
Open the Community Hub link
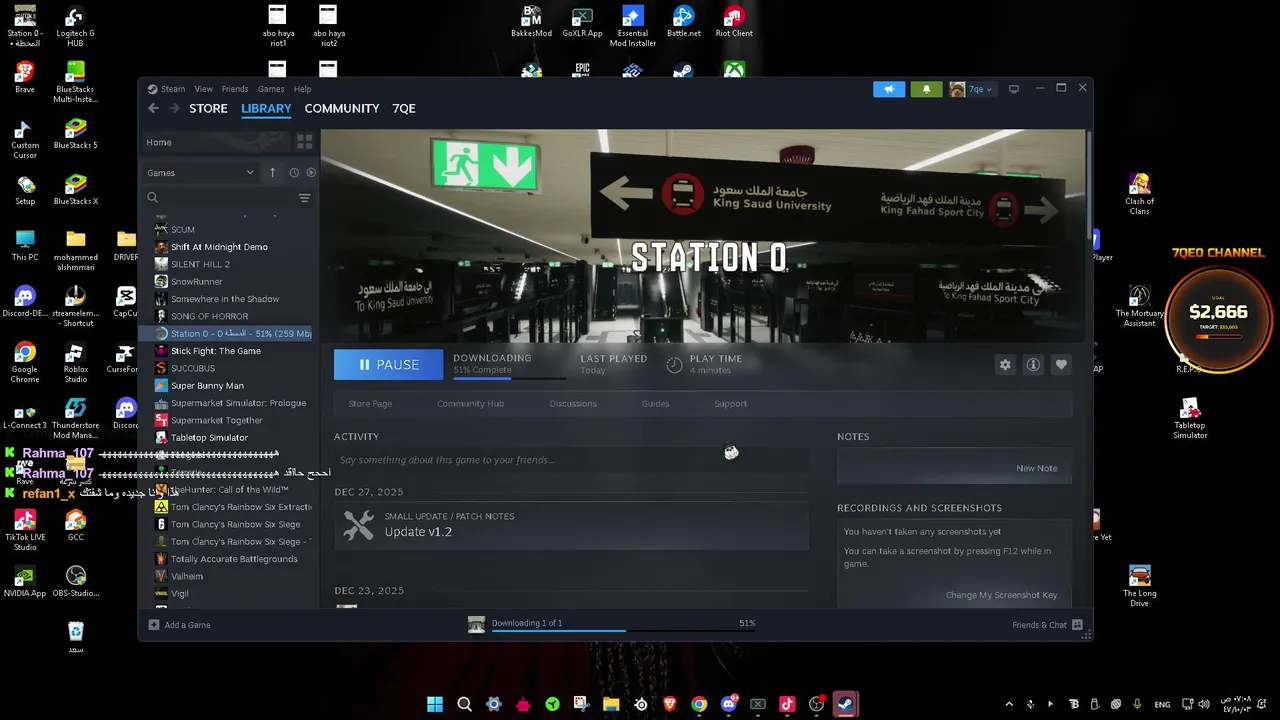470,404
